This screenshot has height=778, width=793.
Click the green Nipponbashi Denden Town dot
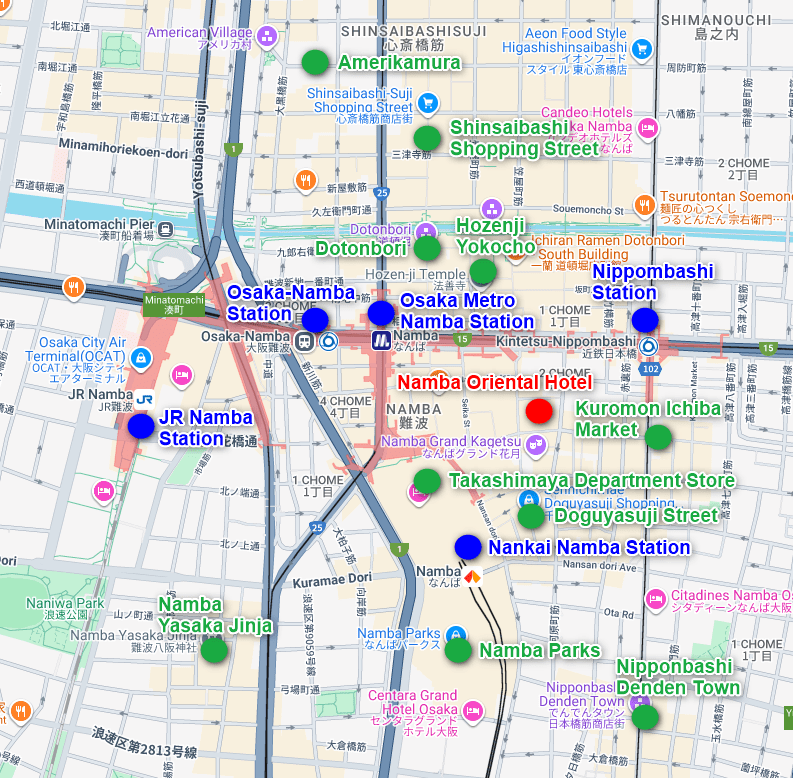click(x=645, y=717)
